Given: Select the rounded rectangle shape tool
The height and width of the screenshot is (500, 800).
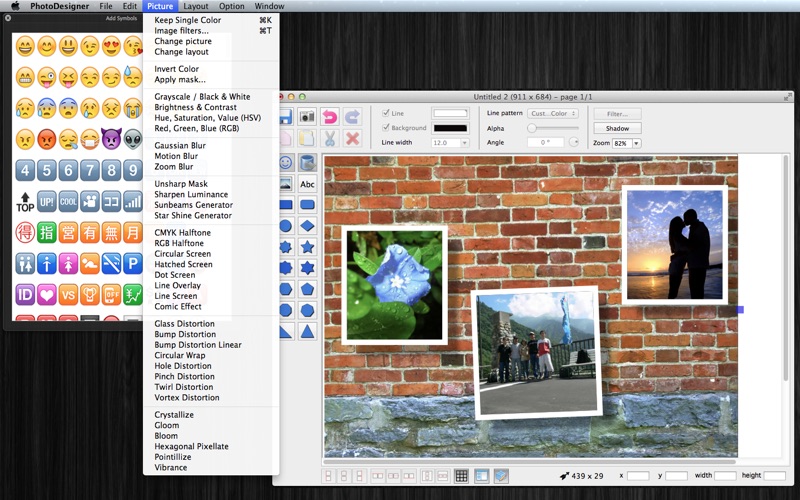Looking at the screenshot, I should point(307,205).
